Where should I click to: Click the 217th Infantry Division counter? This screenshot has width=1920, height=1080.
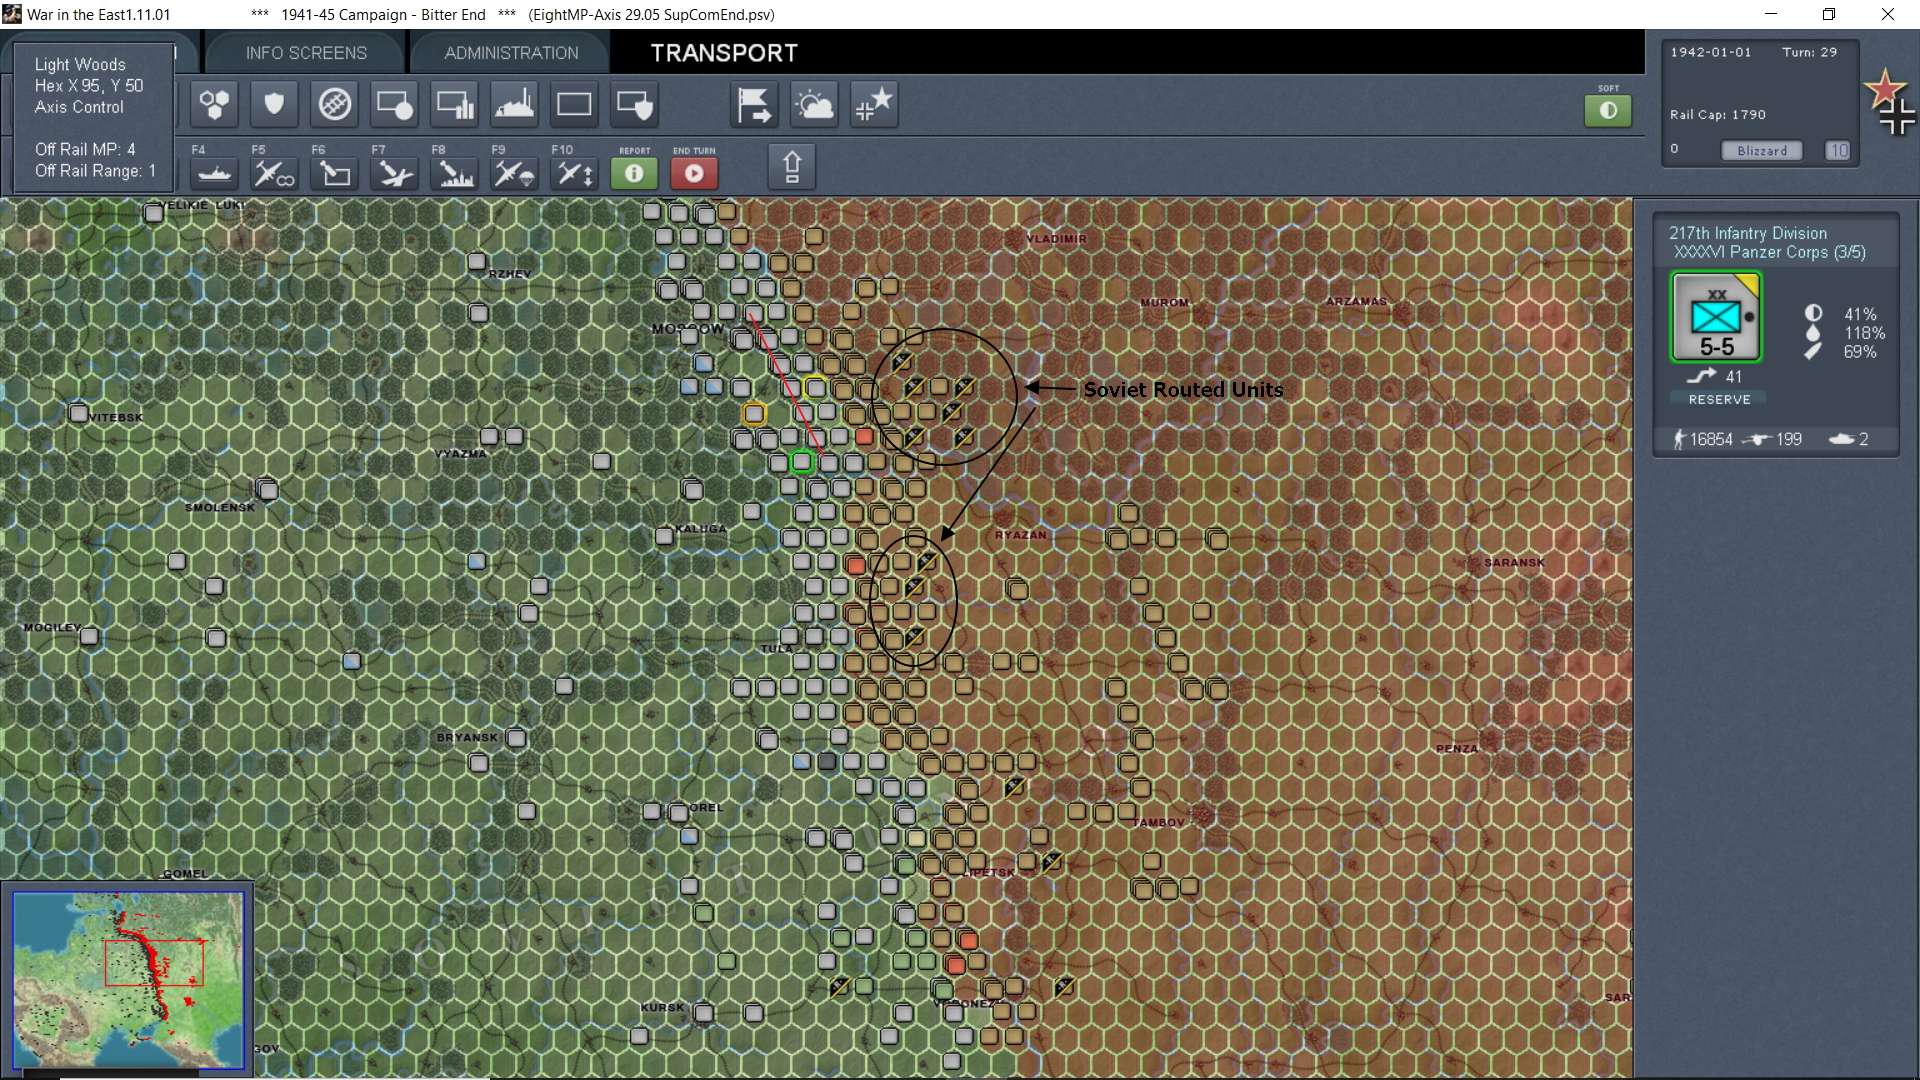1716,317
